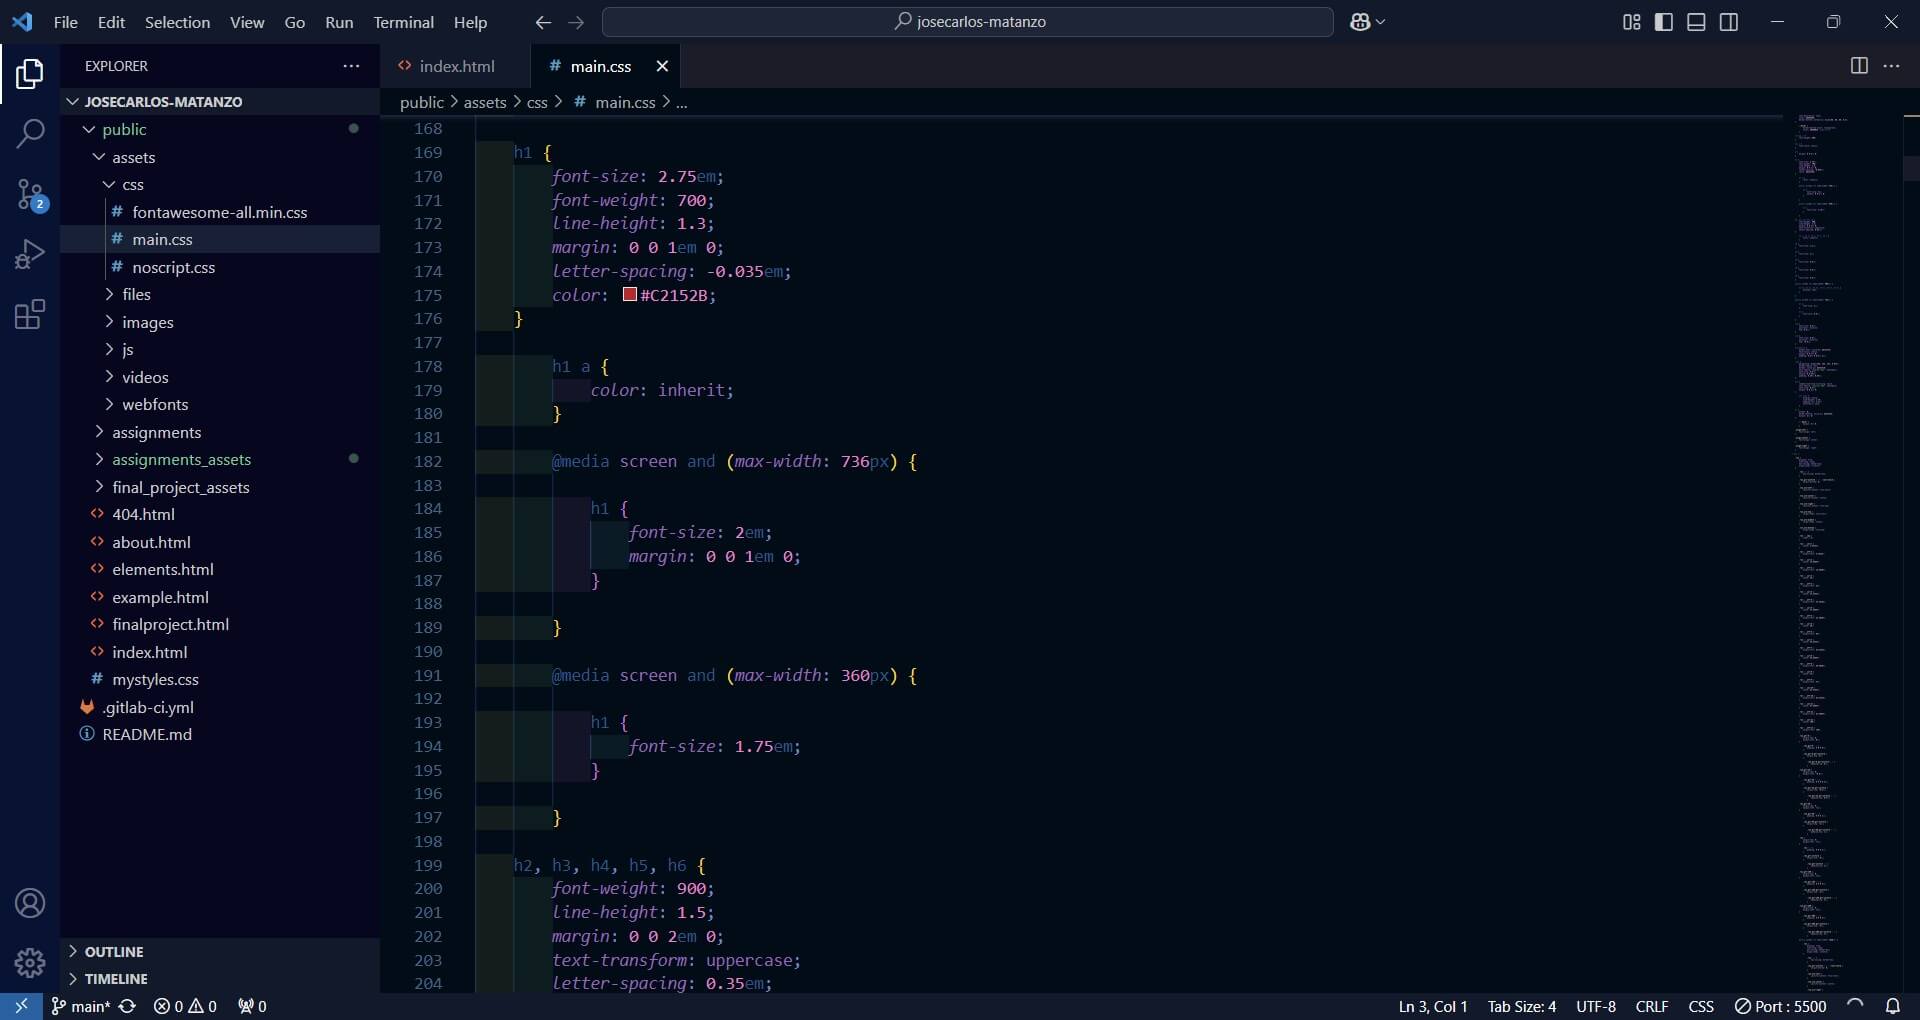Screen dimensions: 1920x1020
Task: Open the Help menu
Action: 470,22
